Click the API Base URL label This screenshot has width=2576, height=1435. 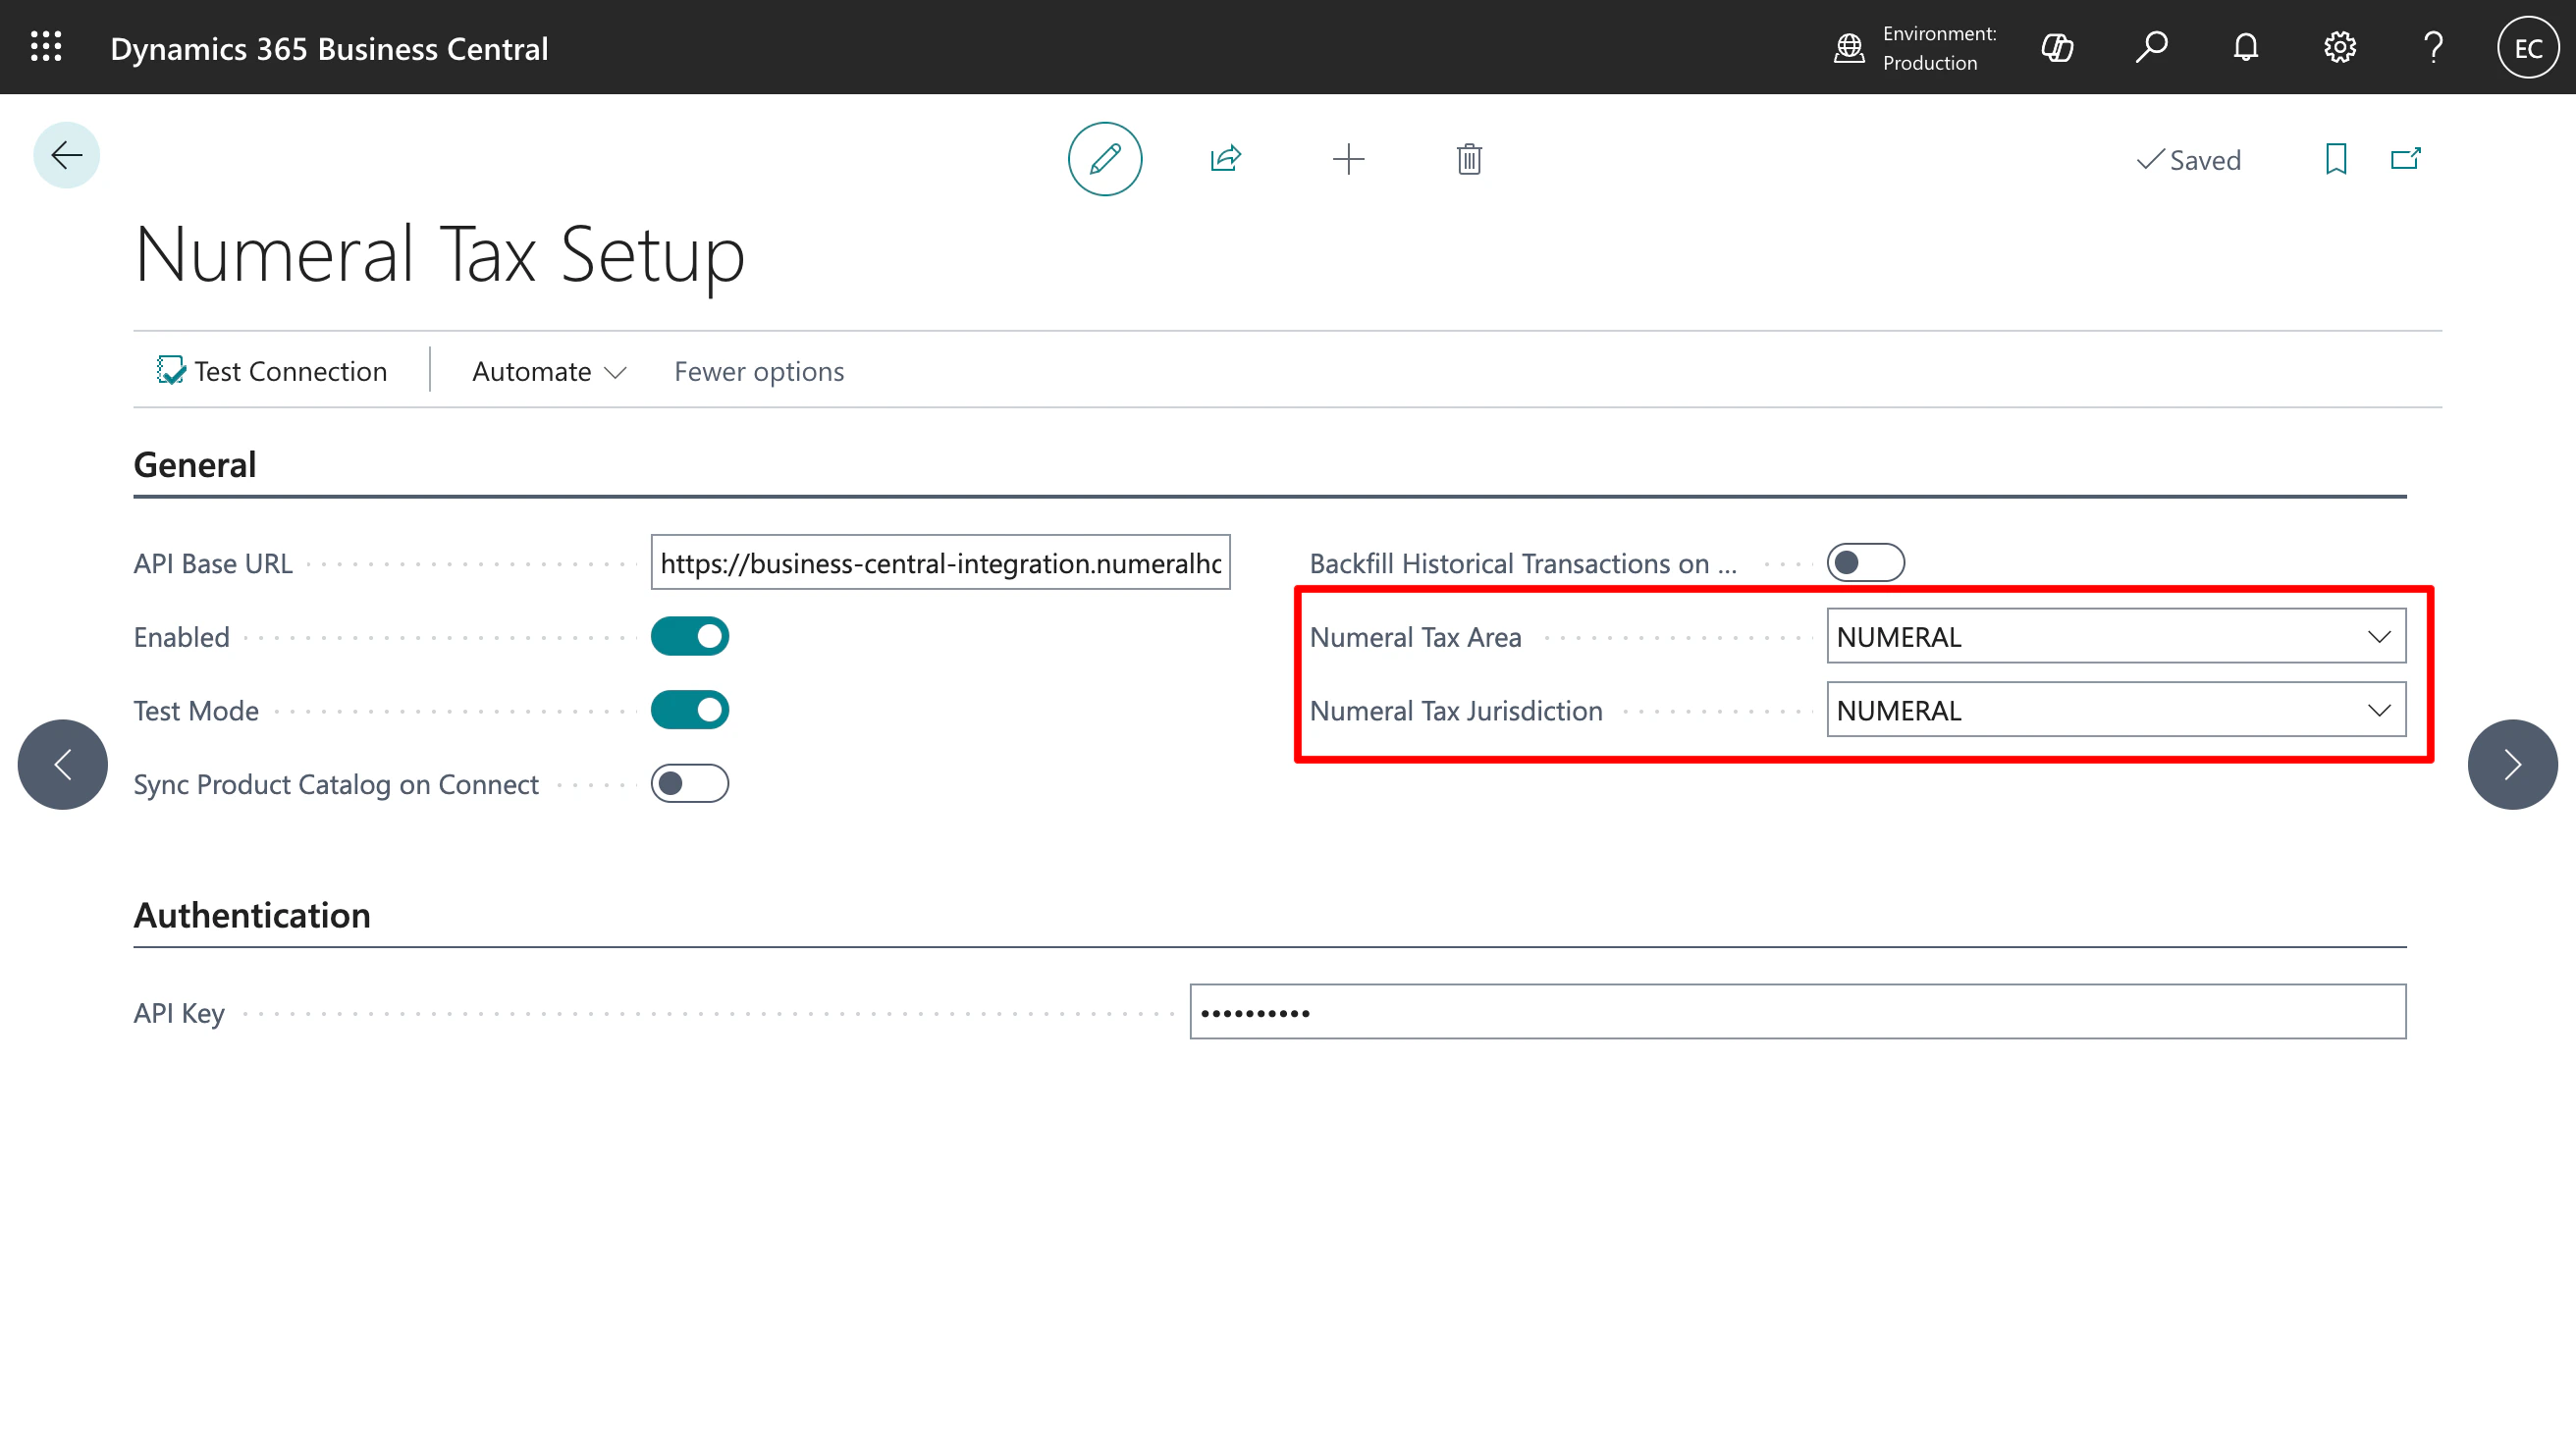[213, 564]
